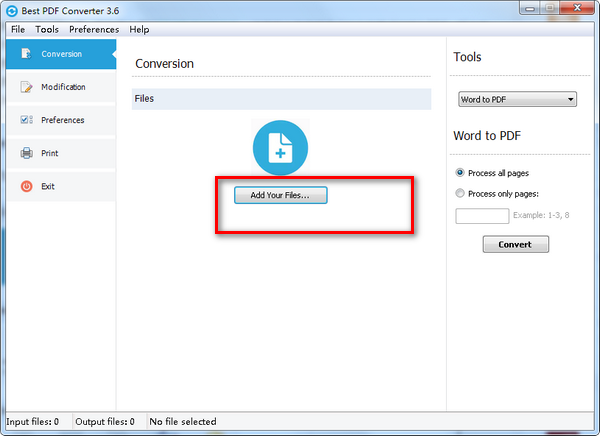Click the Print printer icon
Image resolution: width=600 pixels, height=436 pixels.
pos(26,153)
